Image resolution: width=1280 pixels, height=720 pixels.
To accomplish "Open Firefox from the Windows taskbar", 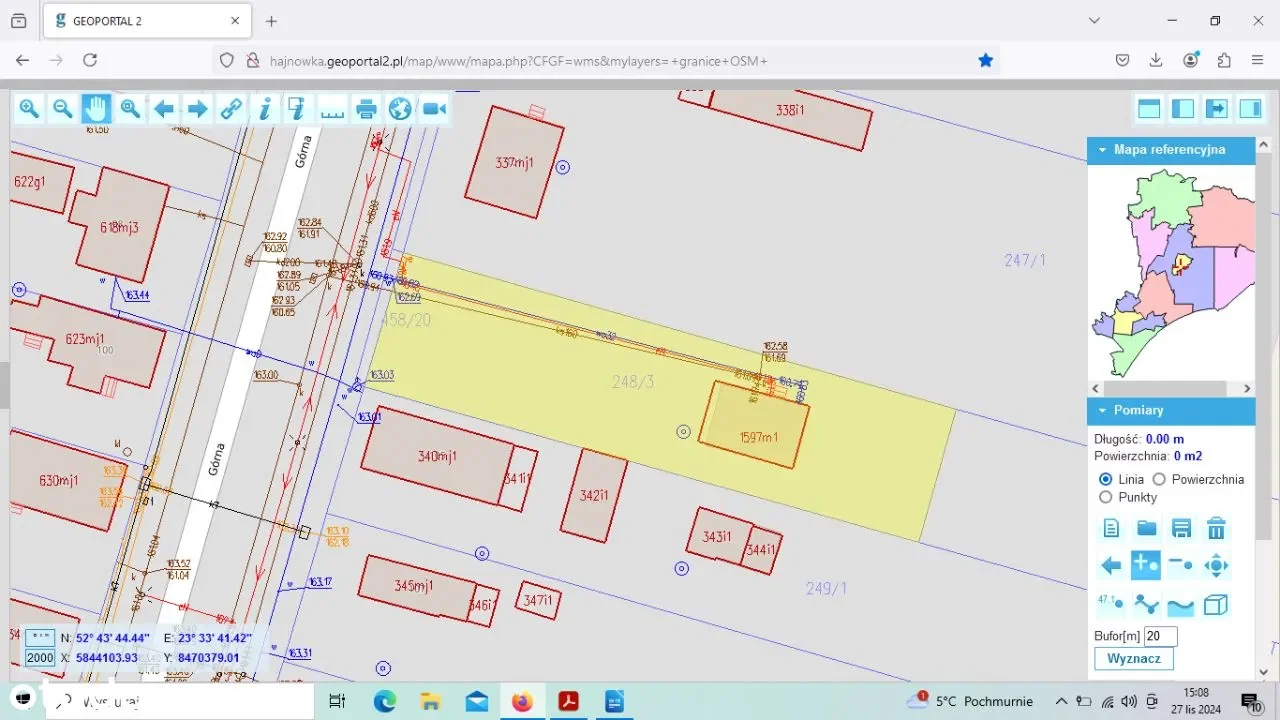I will tap(522, 701).
